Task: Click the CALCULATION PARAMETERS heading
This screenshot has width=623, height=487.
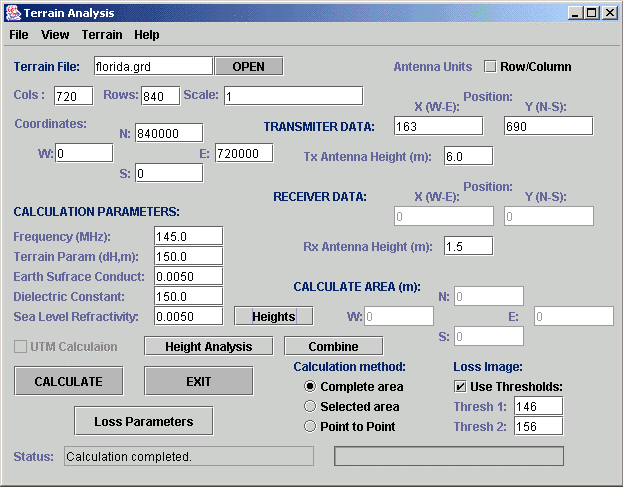Action: coord(97,211)
